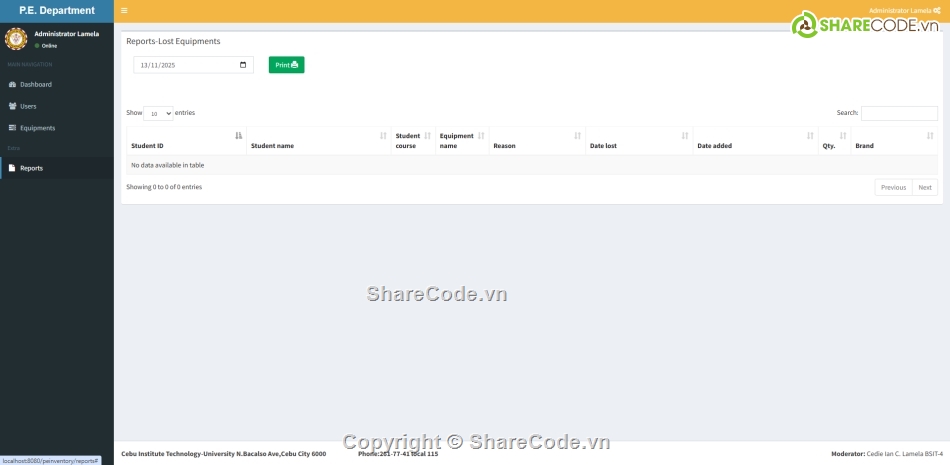
Task: Open the Show entries count dropdown
Action: pyautogui.click(x=158, y=114)
